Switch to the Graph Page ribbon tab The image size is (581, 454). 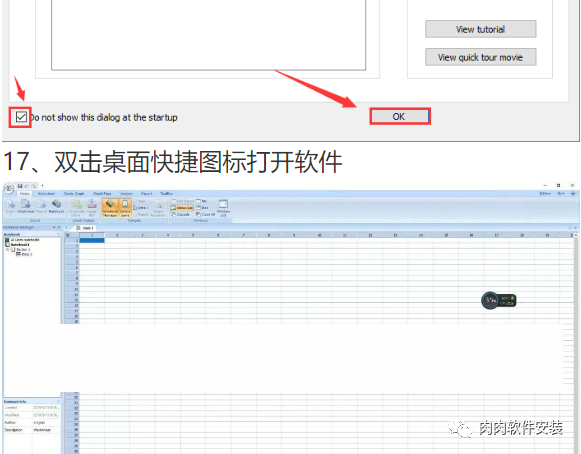(x=102, y=193)
